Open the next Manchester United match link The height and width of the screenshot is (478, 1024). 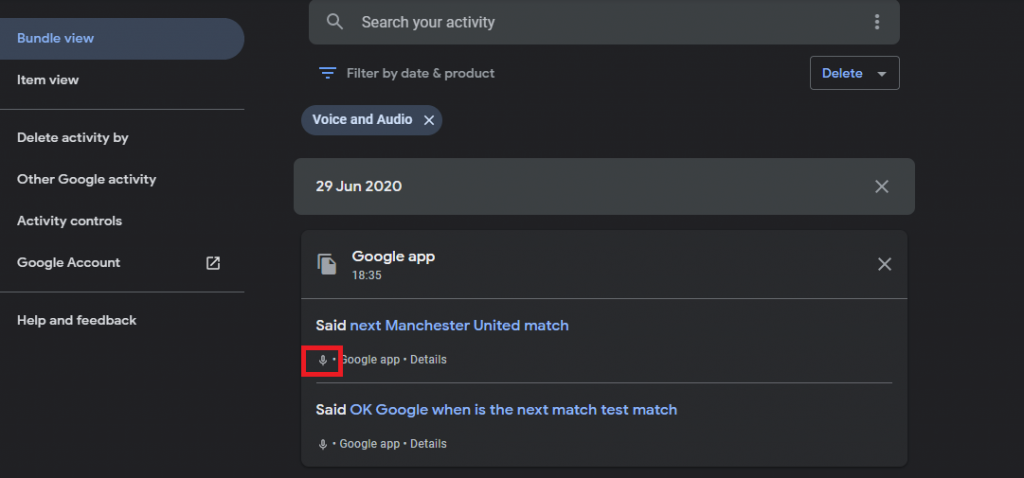pos(459,325)
